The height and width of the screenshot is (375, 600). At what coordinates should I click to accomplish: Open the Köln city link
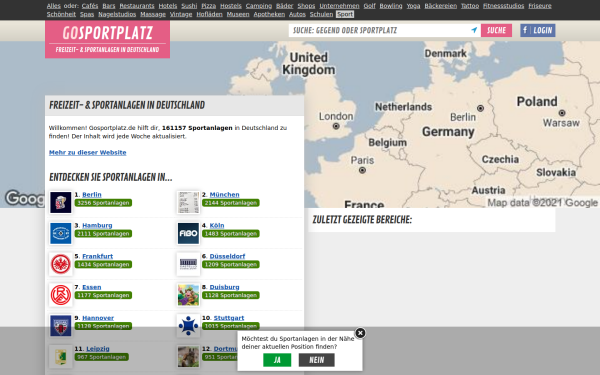tap(217, 225)
